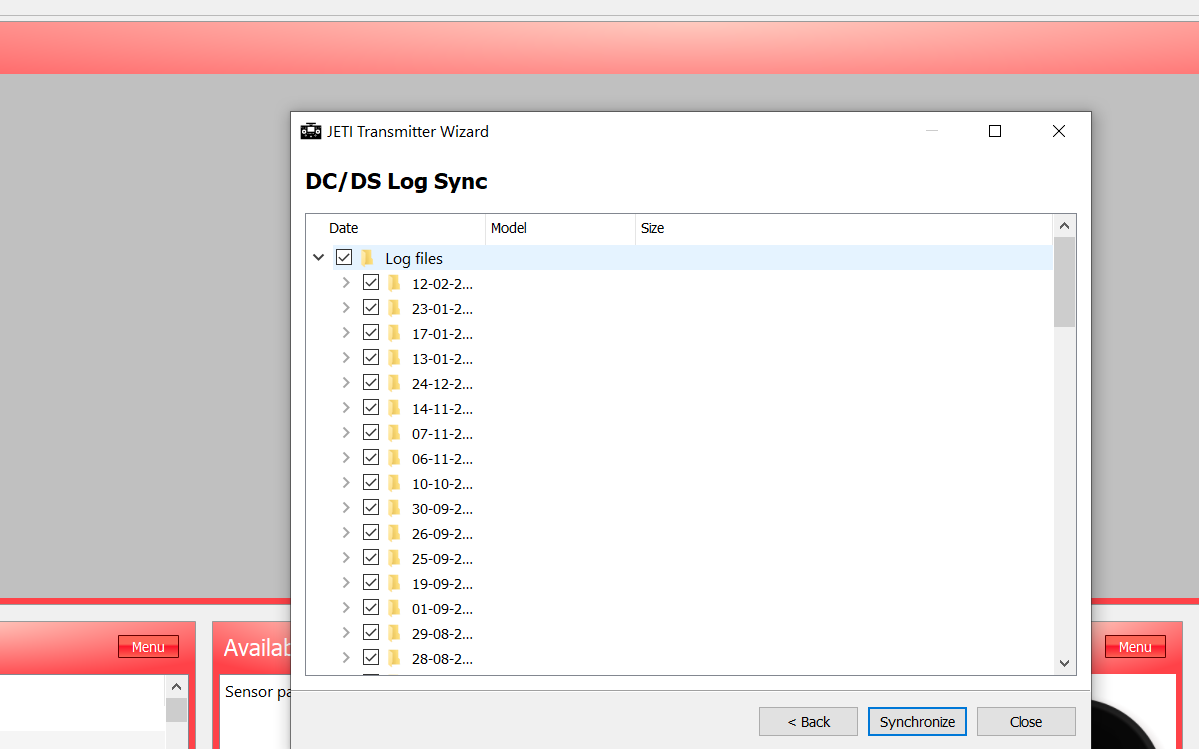Click the folder icon for 25-09-2...

tap(395, 558)
